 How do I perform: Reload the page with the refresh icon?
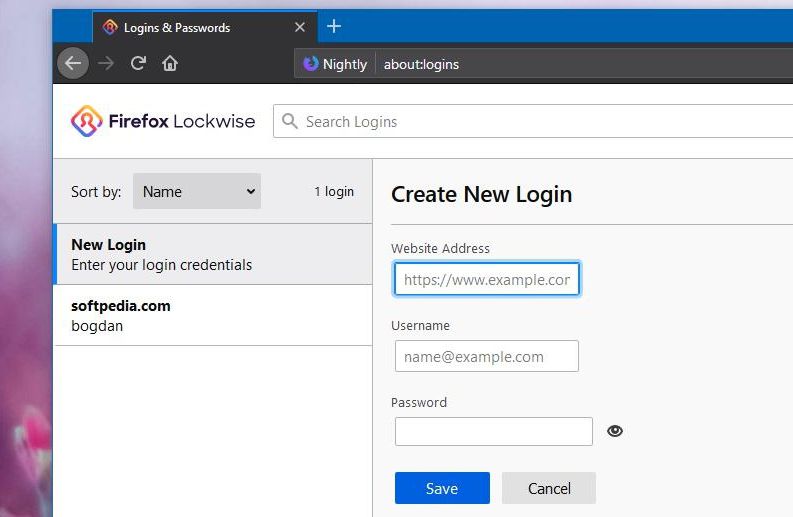[138, 64]
